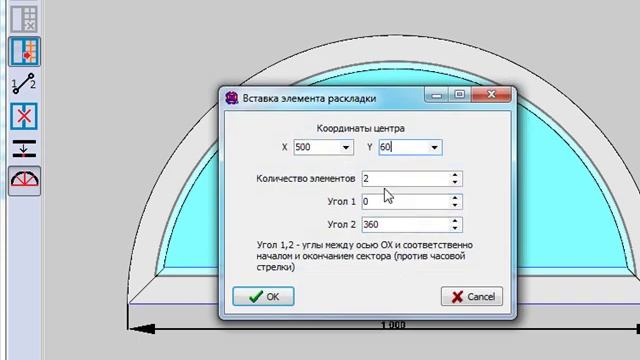Confirm the dialog with OK button

click(x=263, y=296)
